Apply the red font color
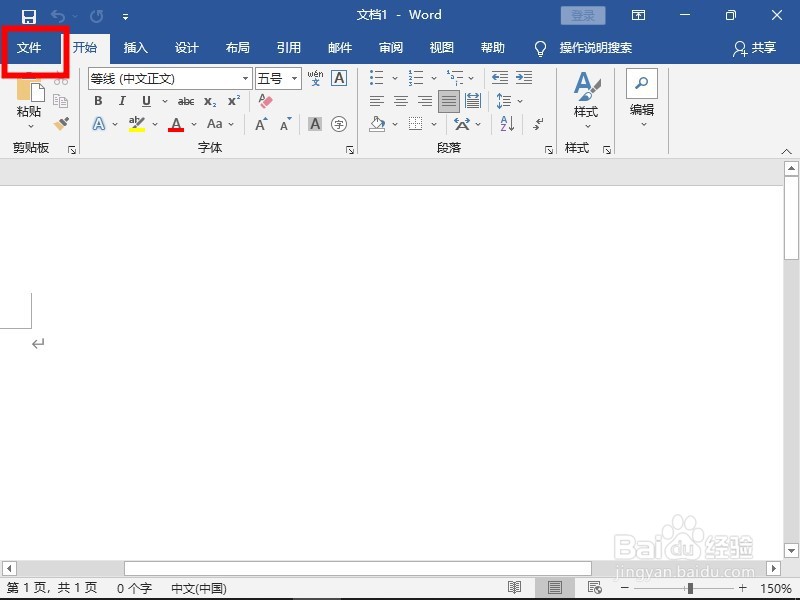The height and width of the screenshot is (600, 800). pyautogui.click(x=176, y=124)
